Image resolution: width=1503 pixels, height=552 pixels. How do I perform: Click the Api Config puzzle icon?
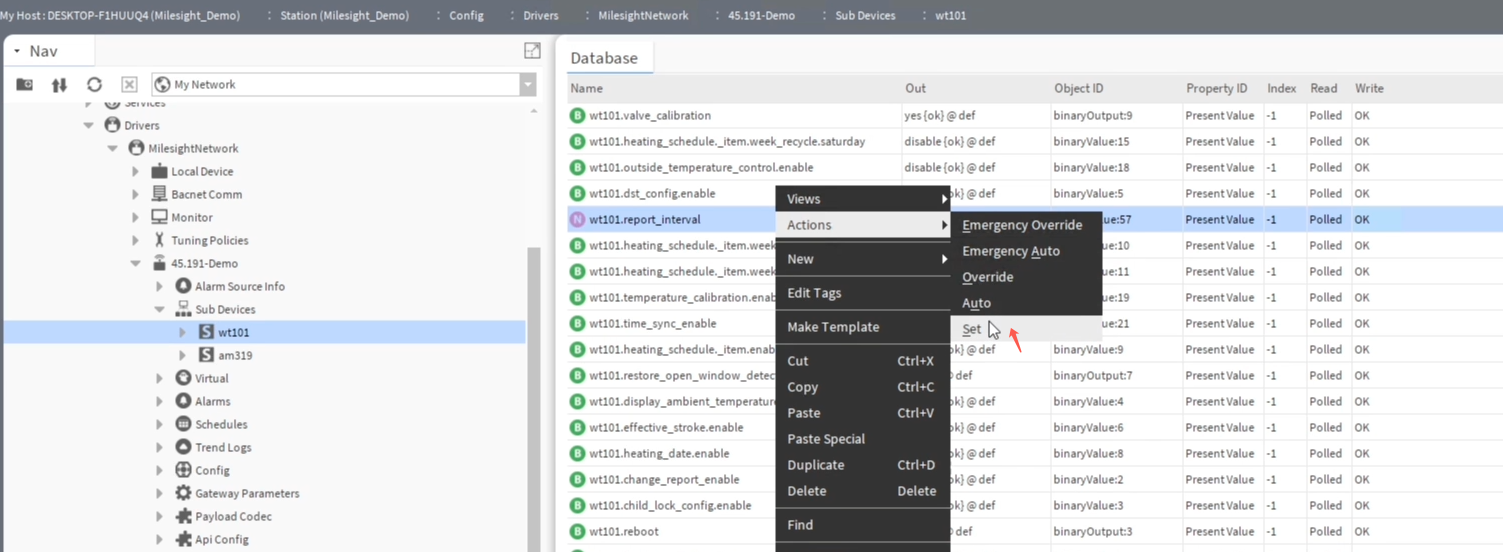click(183, 539)
